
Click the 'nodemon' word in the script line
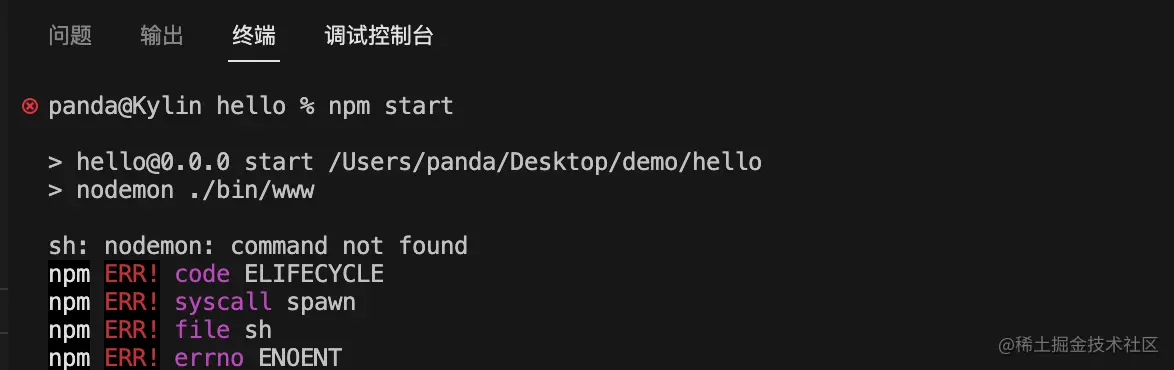click(x=125, y=190)
